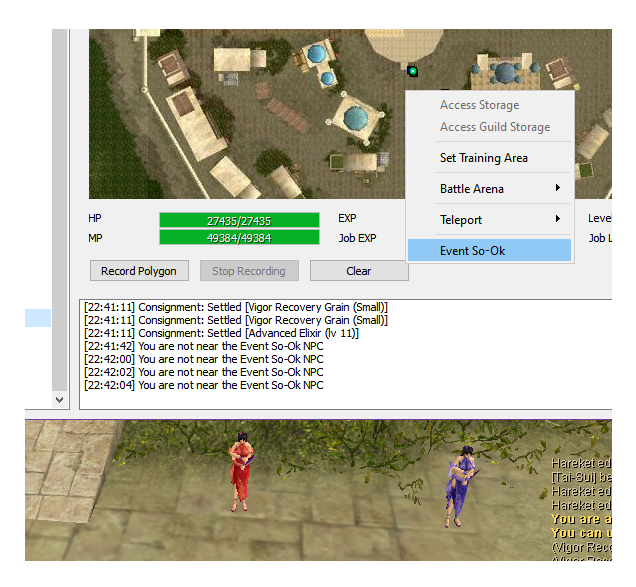The height and width of the screenshot is (587, 636).
Task: Select Set Training Area in the context menu
Action: pyautogui.click(x=489, y=158)
